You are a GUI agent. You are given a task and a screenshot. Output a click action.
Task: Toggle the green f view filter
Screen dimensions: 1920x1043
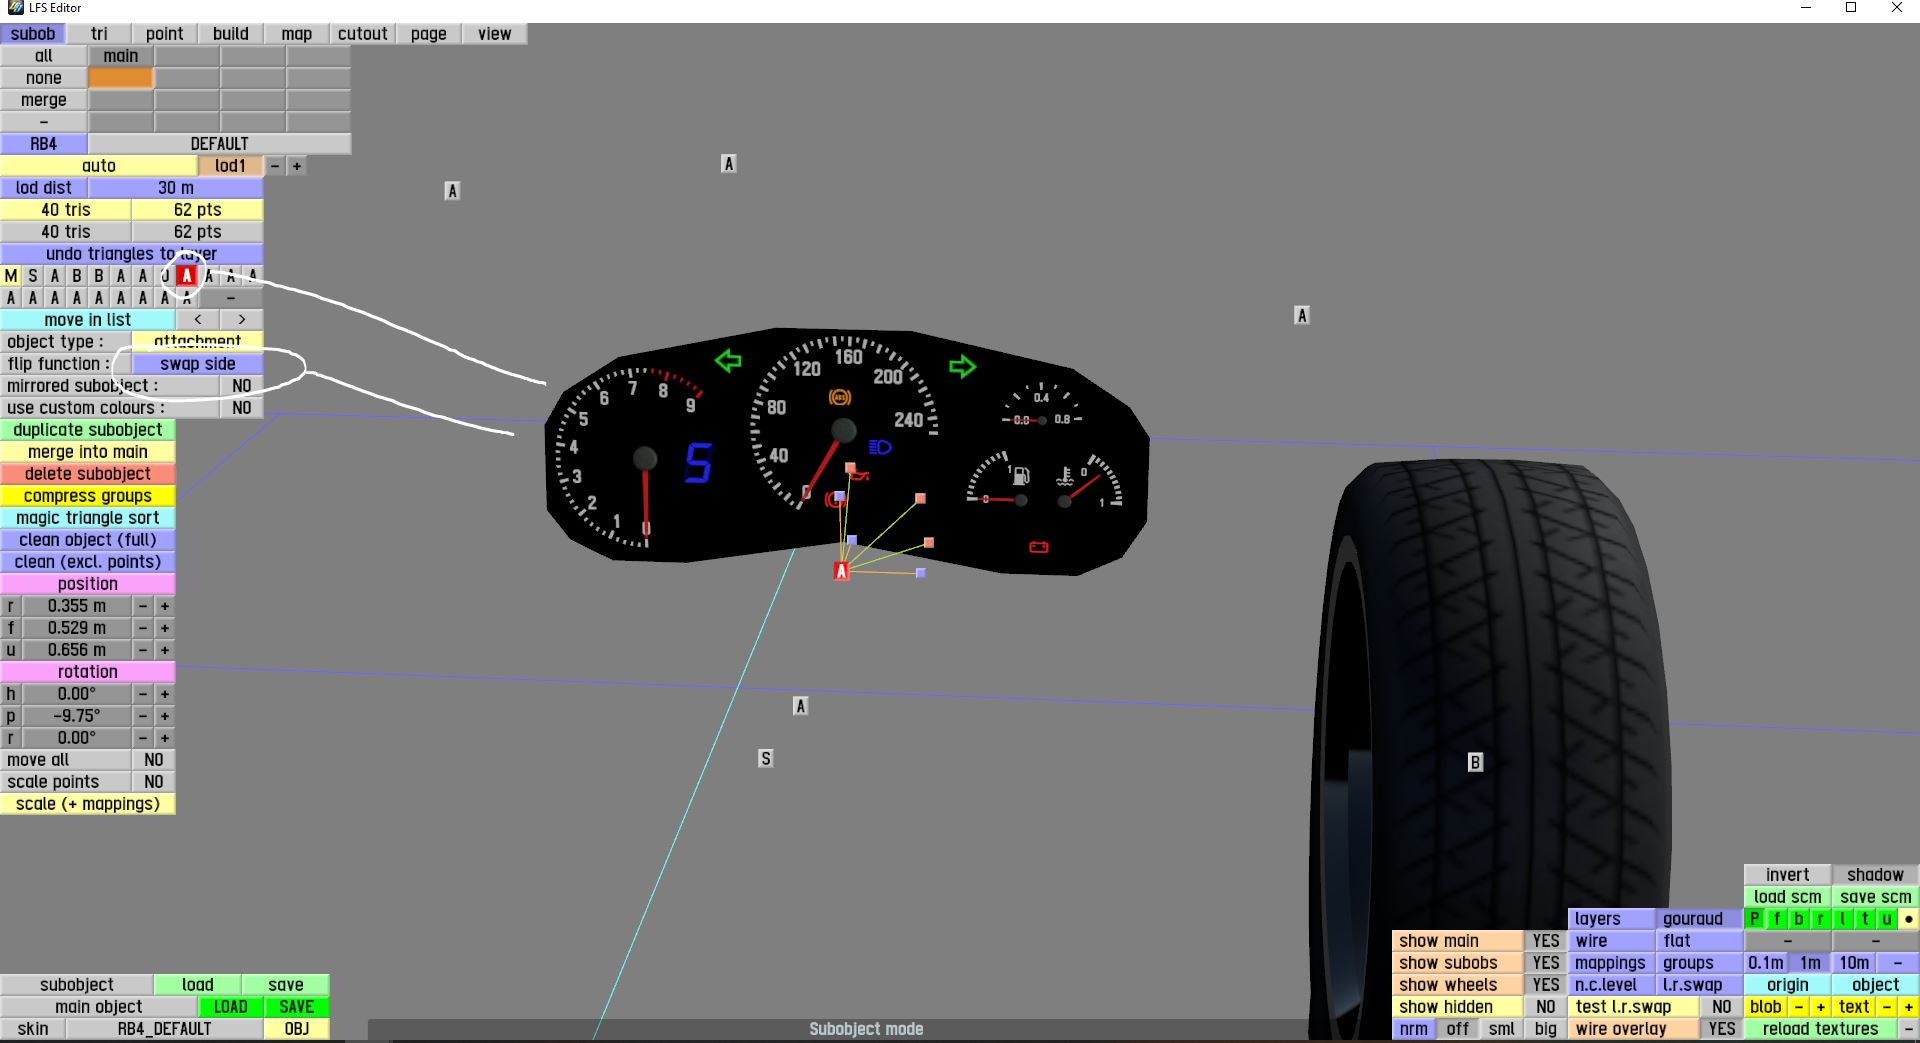(1777, 919)
